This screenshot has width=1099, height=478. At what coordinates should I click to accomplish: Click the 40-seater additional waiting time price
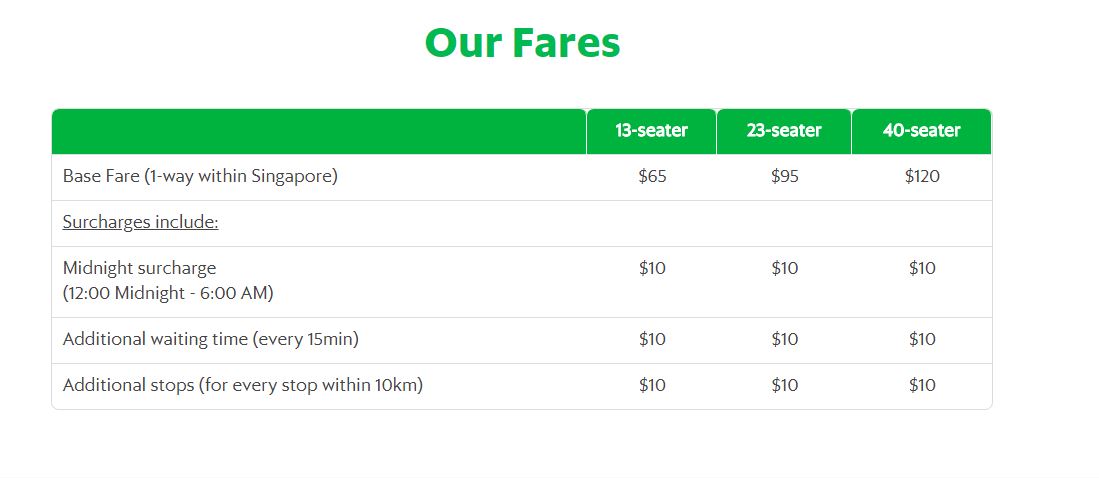coord(922,340)
